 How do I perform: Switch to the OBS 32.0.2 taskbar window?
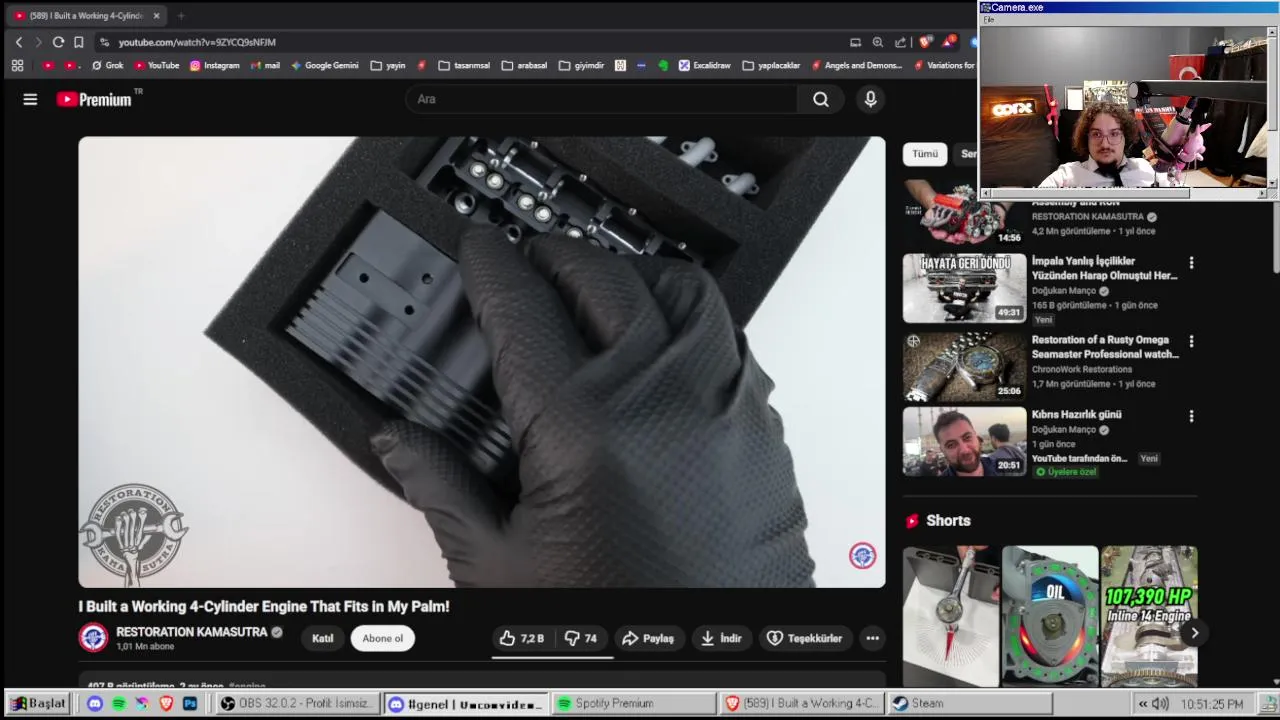point(297,703)
